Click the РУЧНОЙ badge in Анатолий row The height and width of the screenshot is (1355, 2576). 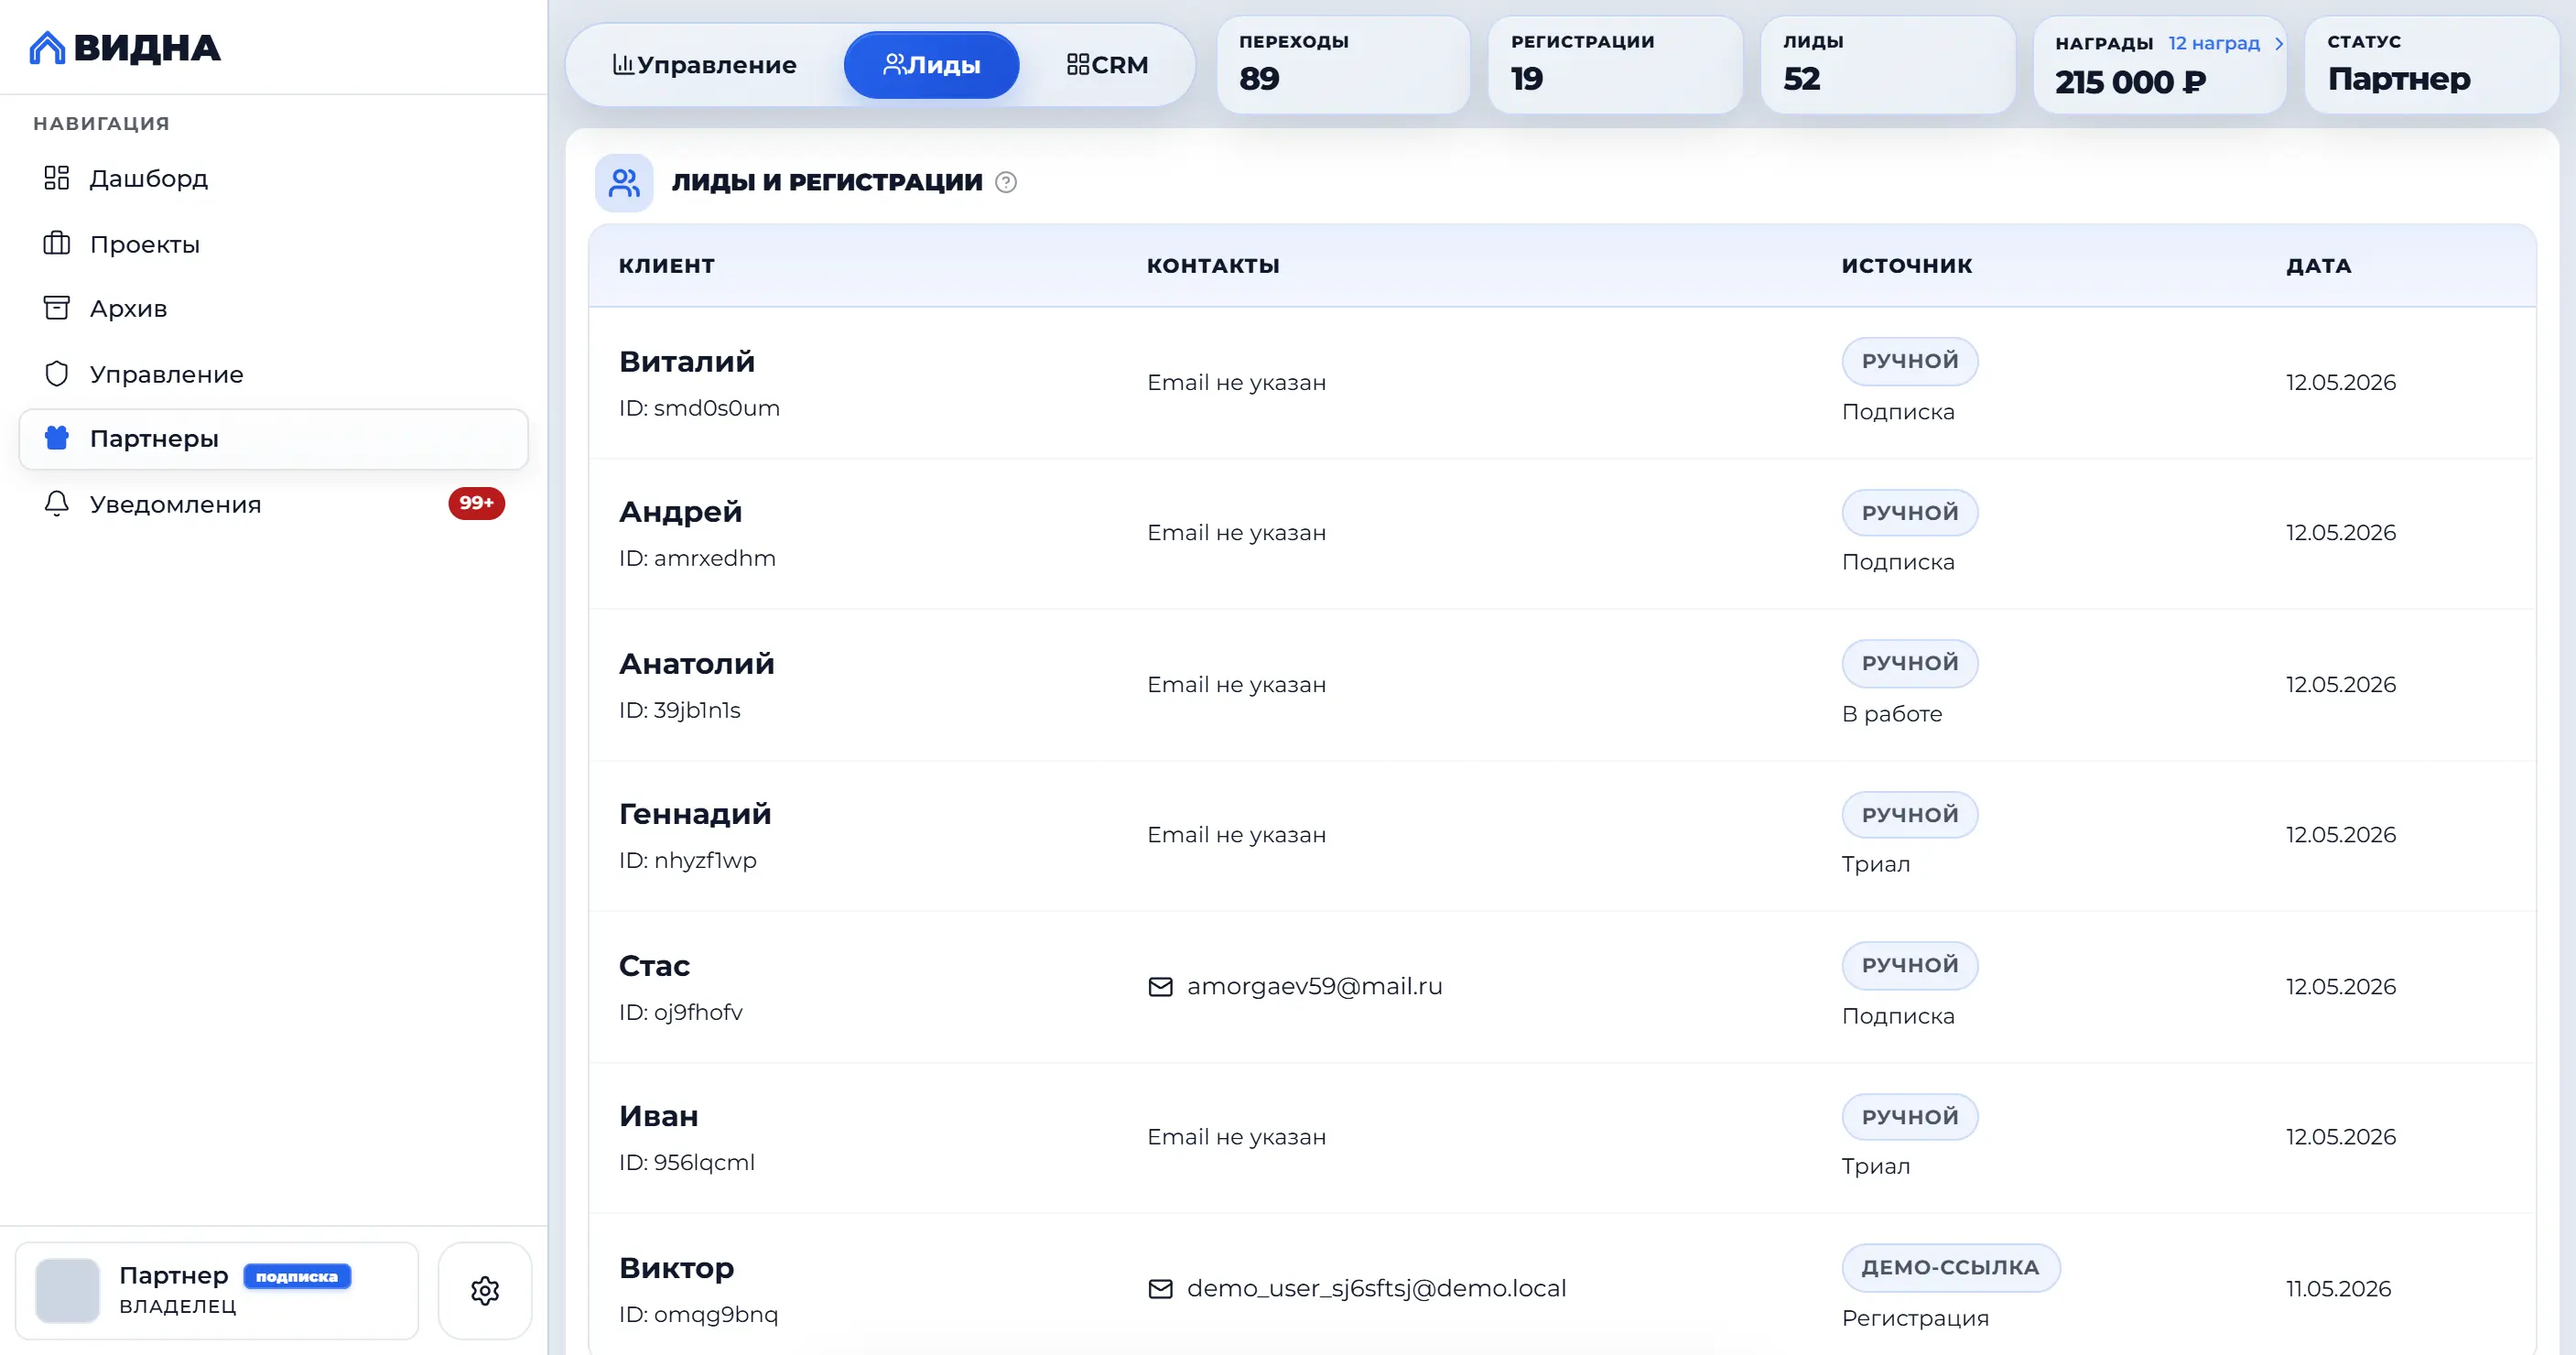(x=1910, y=663)
